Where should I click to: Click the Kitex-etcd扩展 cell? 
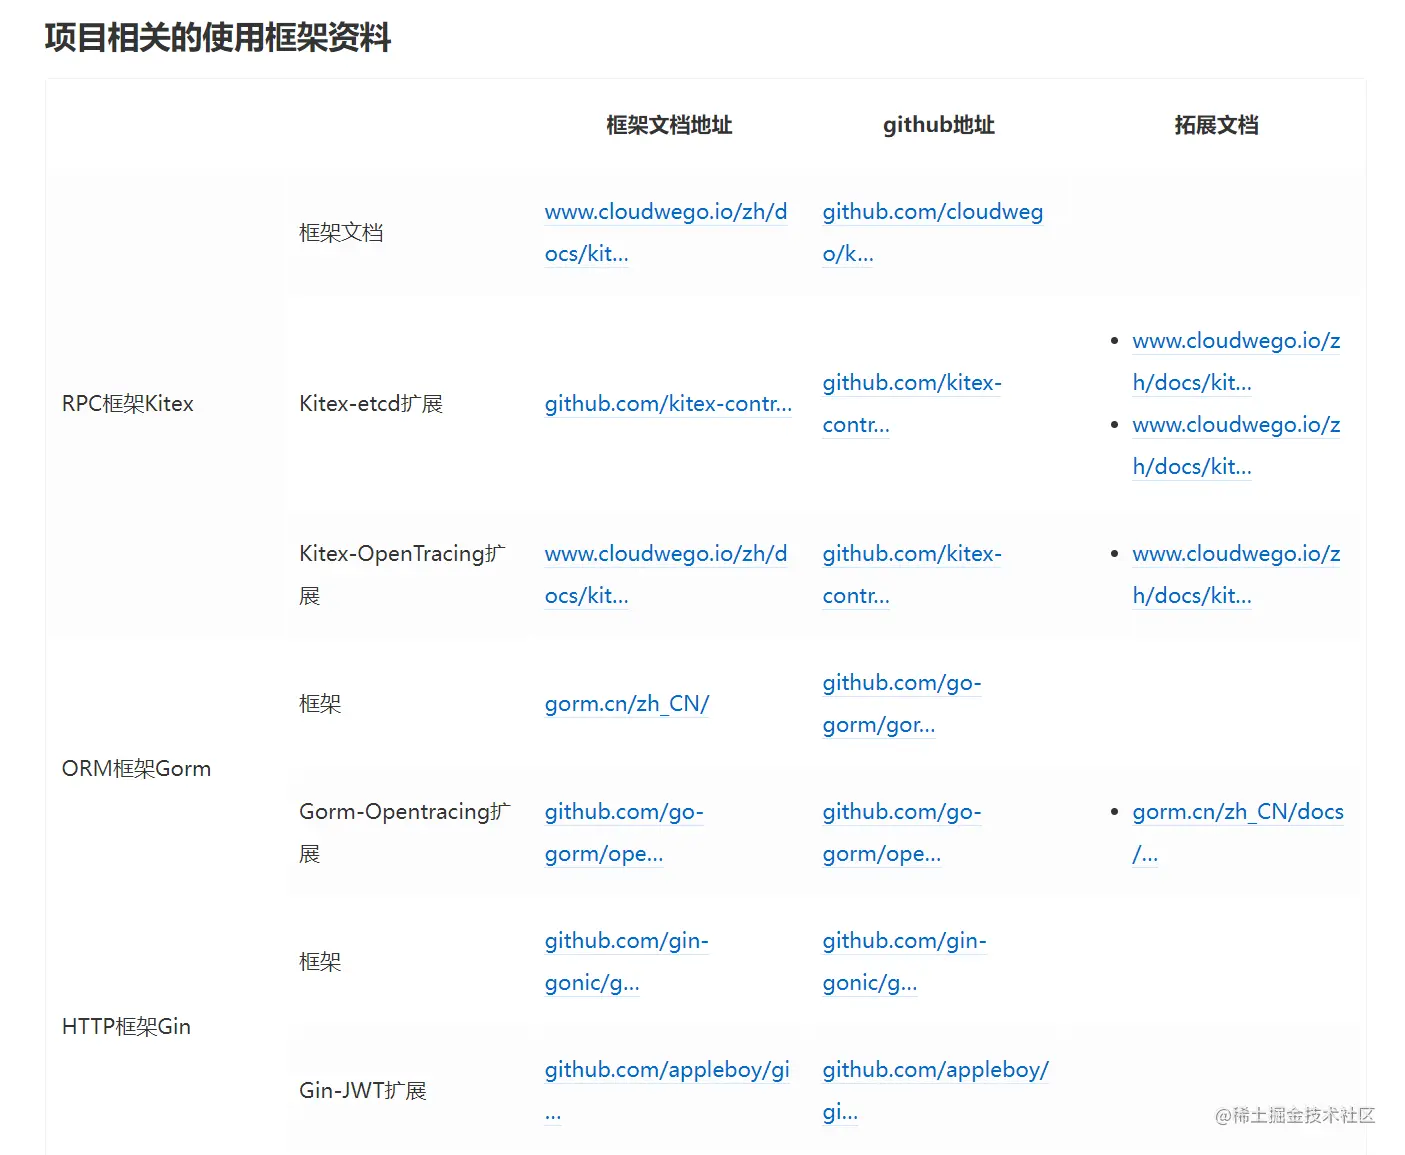[371, 404]
